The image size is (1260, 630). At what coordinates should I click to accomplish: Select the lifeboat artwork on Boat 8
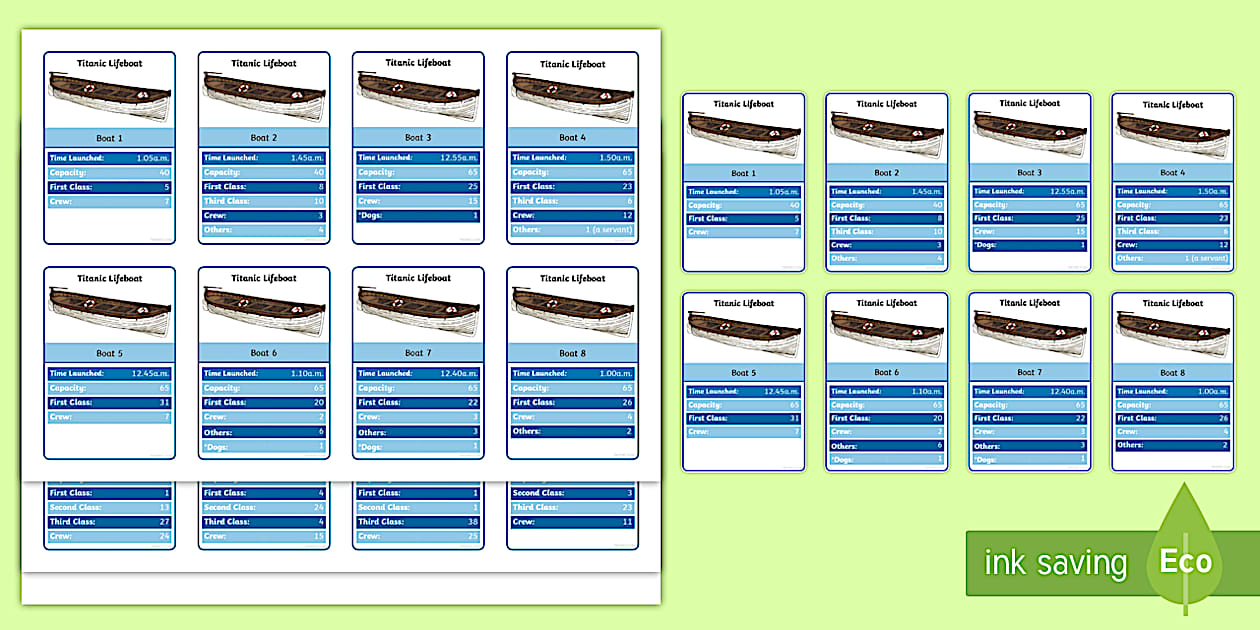point(571,309)
